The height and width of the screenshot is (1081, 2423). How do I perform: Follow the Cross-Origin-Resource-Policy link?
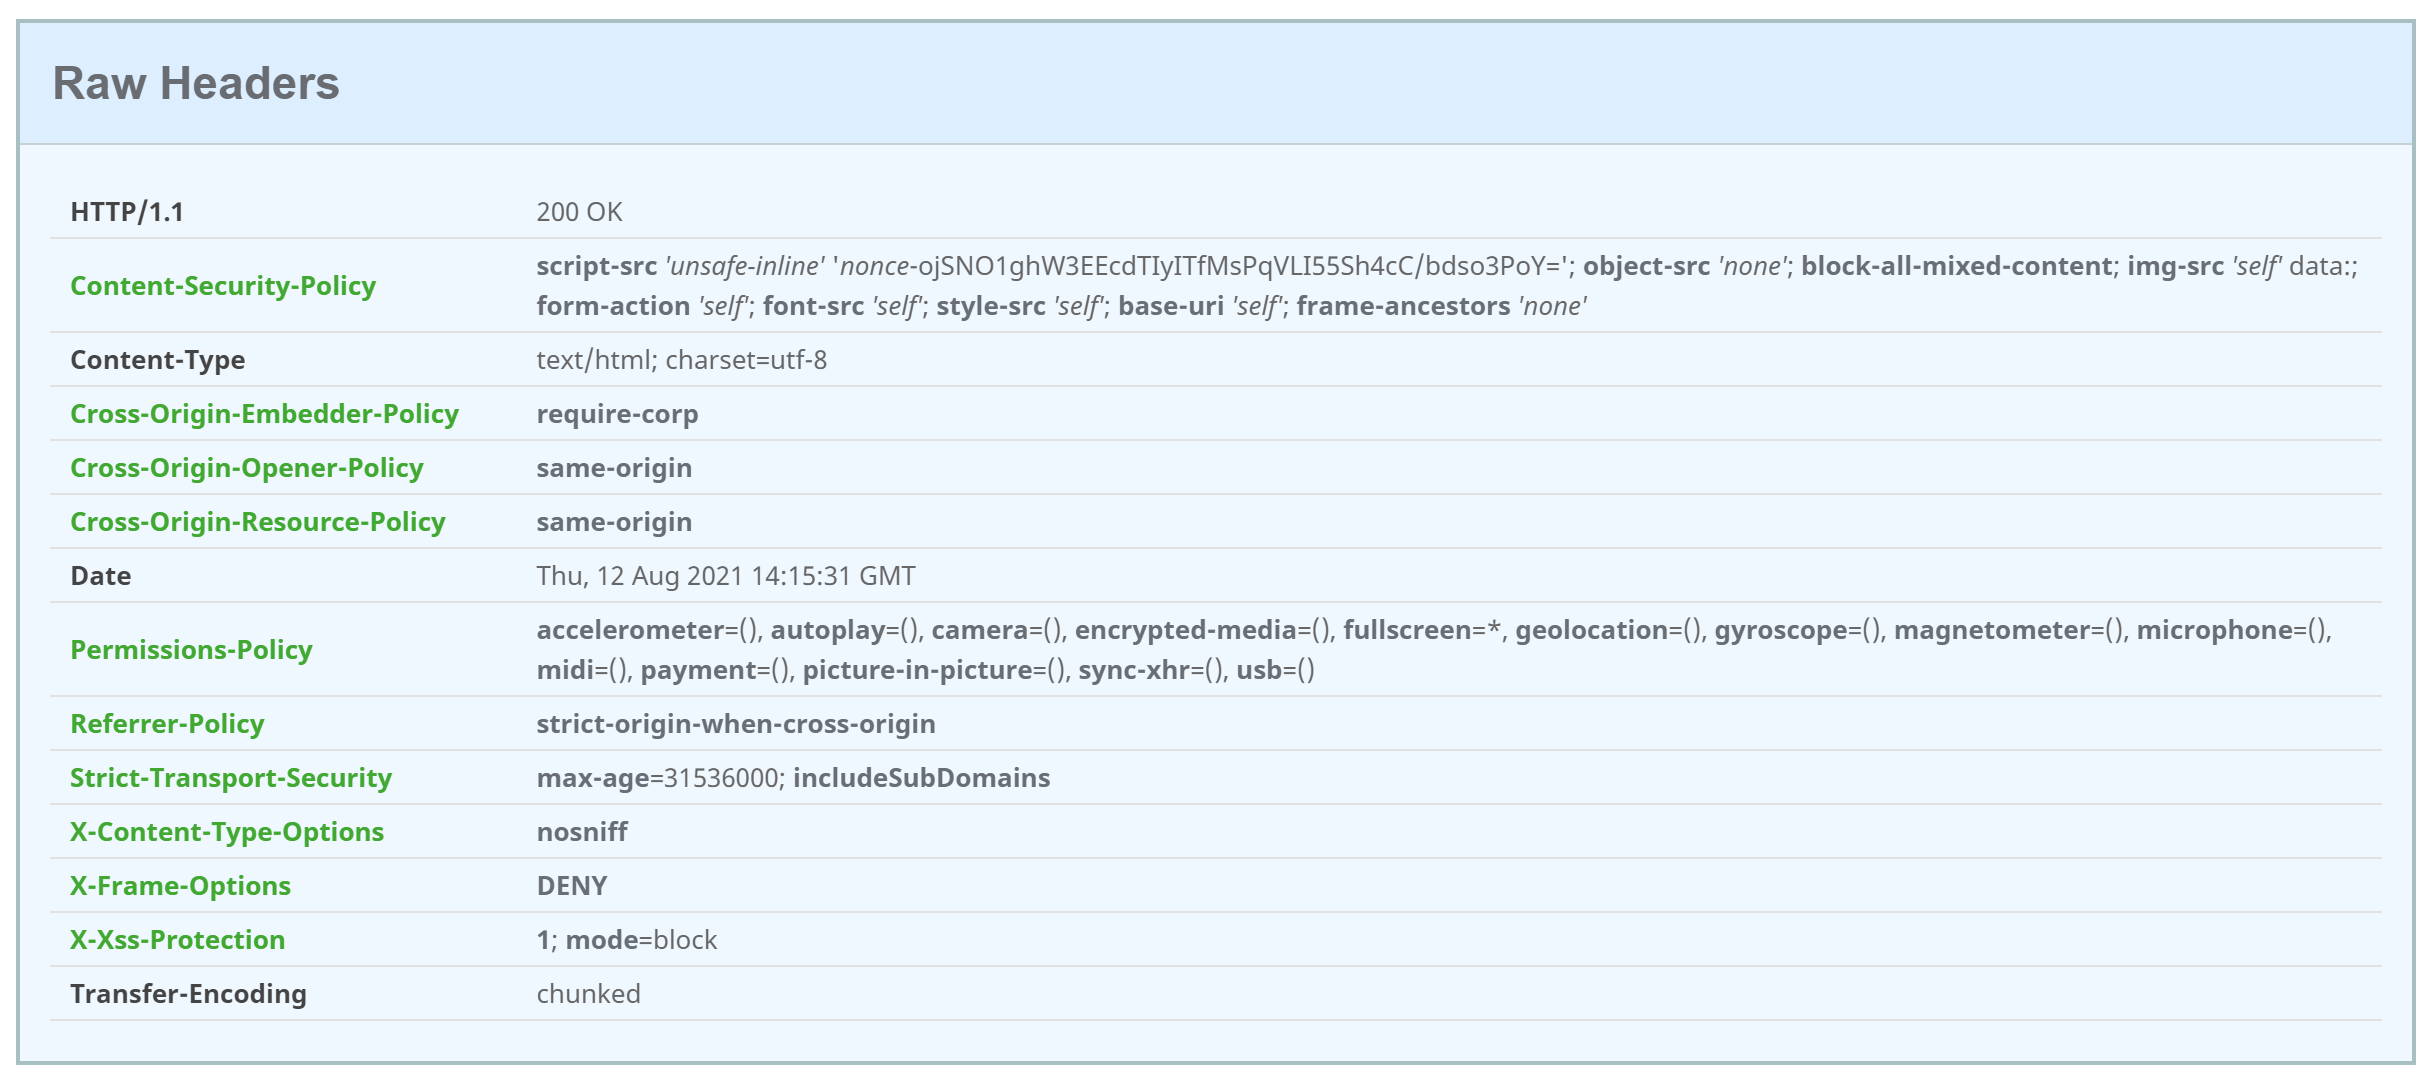[x=257, y=522]
